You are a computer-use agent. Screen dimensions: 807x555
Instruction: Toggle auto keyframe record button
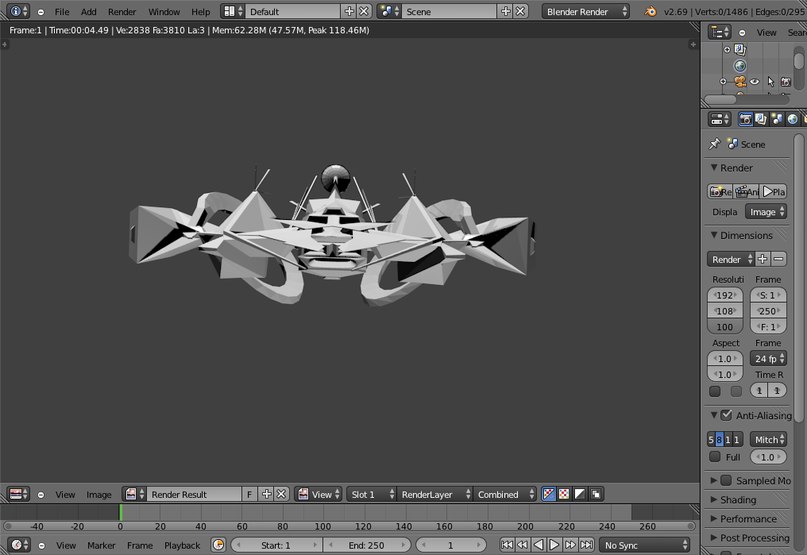point(219,545)
